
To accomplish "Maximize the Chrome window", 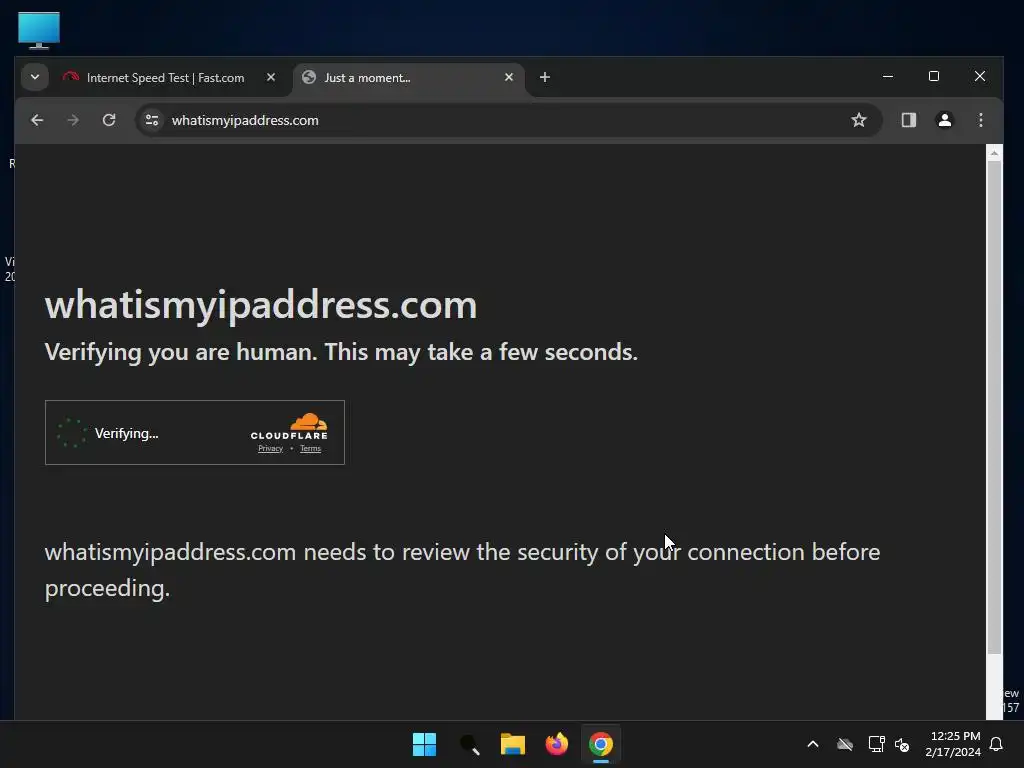I will (x=934, y=76).
